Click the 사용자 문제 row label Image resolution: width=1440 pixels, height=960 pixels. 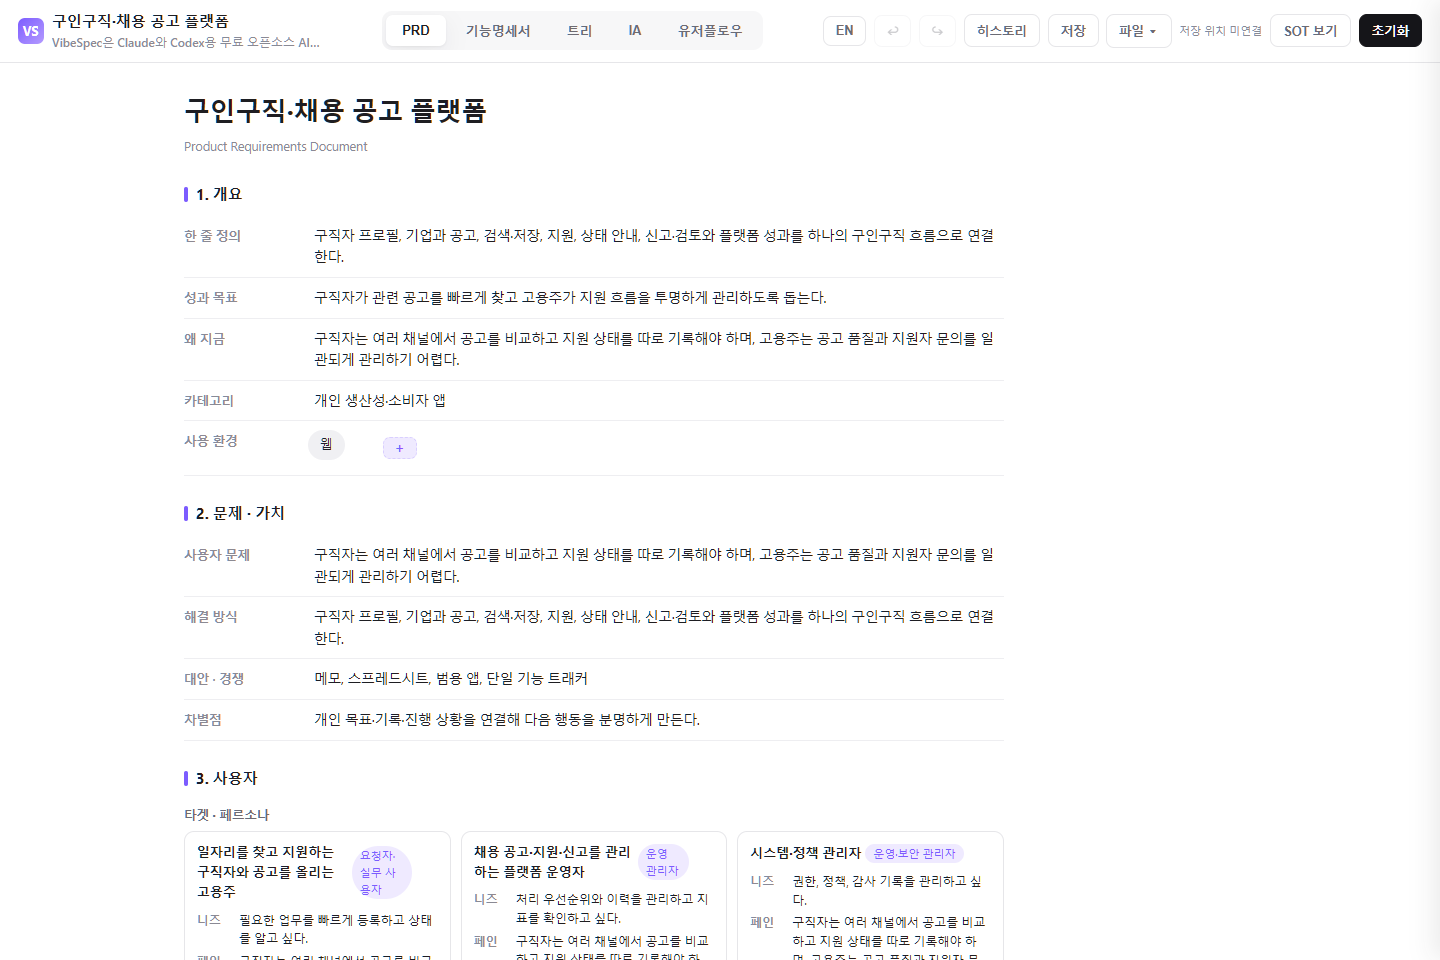pos(217,555)
